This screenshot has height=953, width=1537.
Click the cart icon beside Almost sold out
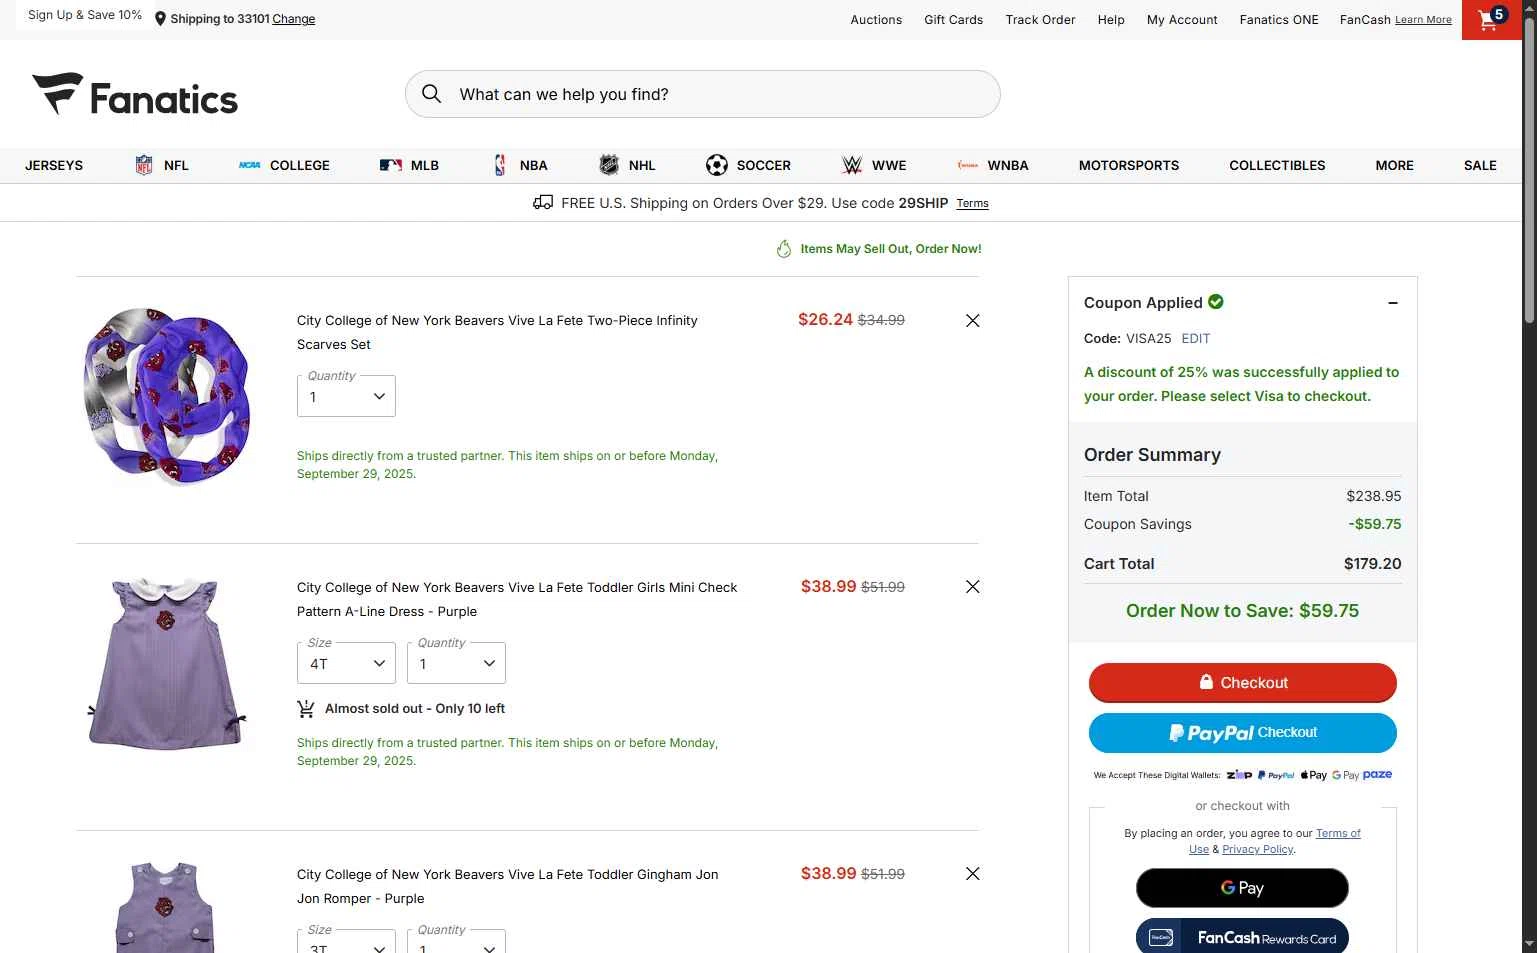point(306,709)
